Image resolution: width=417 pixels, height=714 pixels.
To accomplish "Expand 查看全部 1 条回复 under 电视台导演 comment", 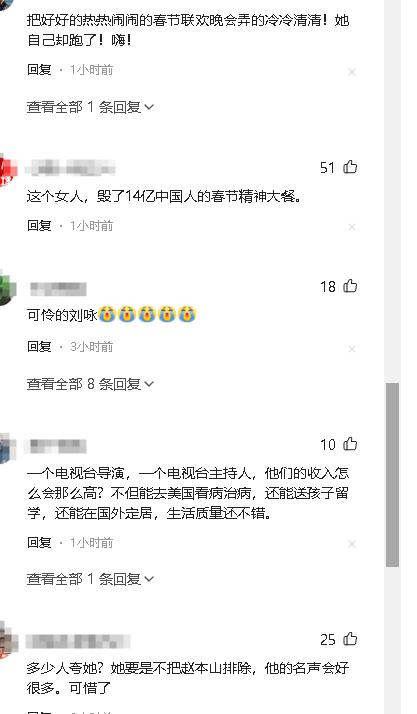I will pos(90,579).
